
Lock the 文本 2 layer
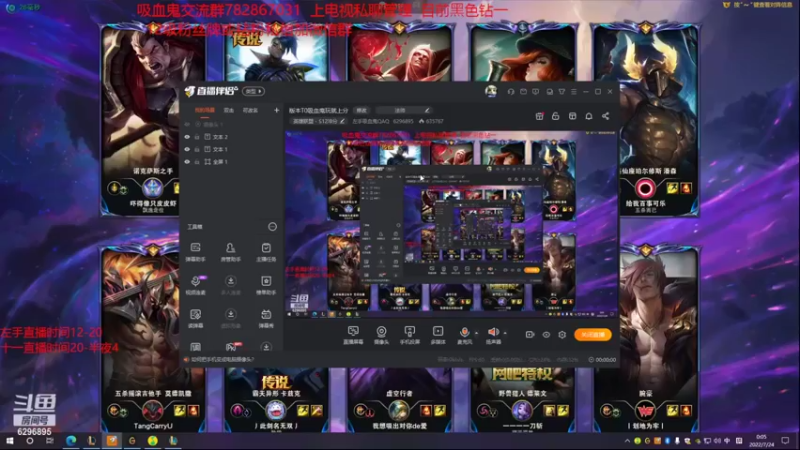[197, 137]
